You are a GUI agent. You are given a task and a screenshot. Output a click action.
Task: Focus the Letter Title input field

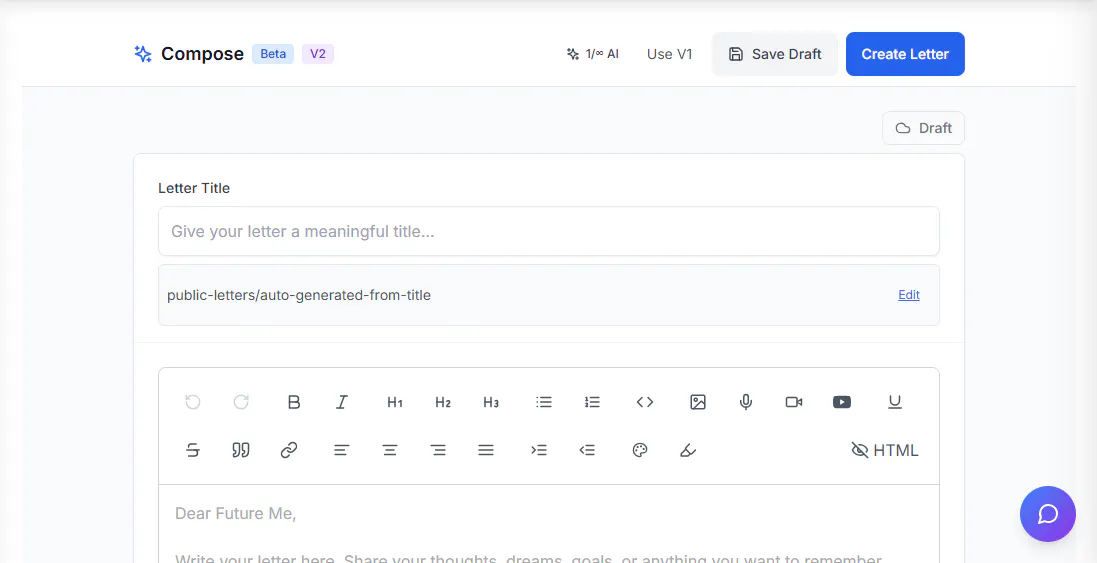tap(548, 231)
